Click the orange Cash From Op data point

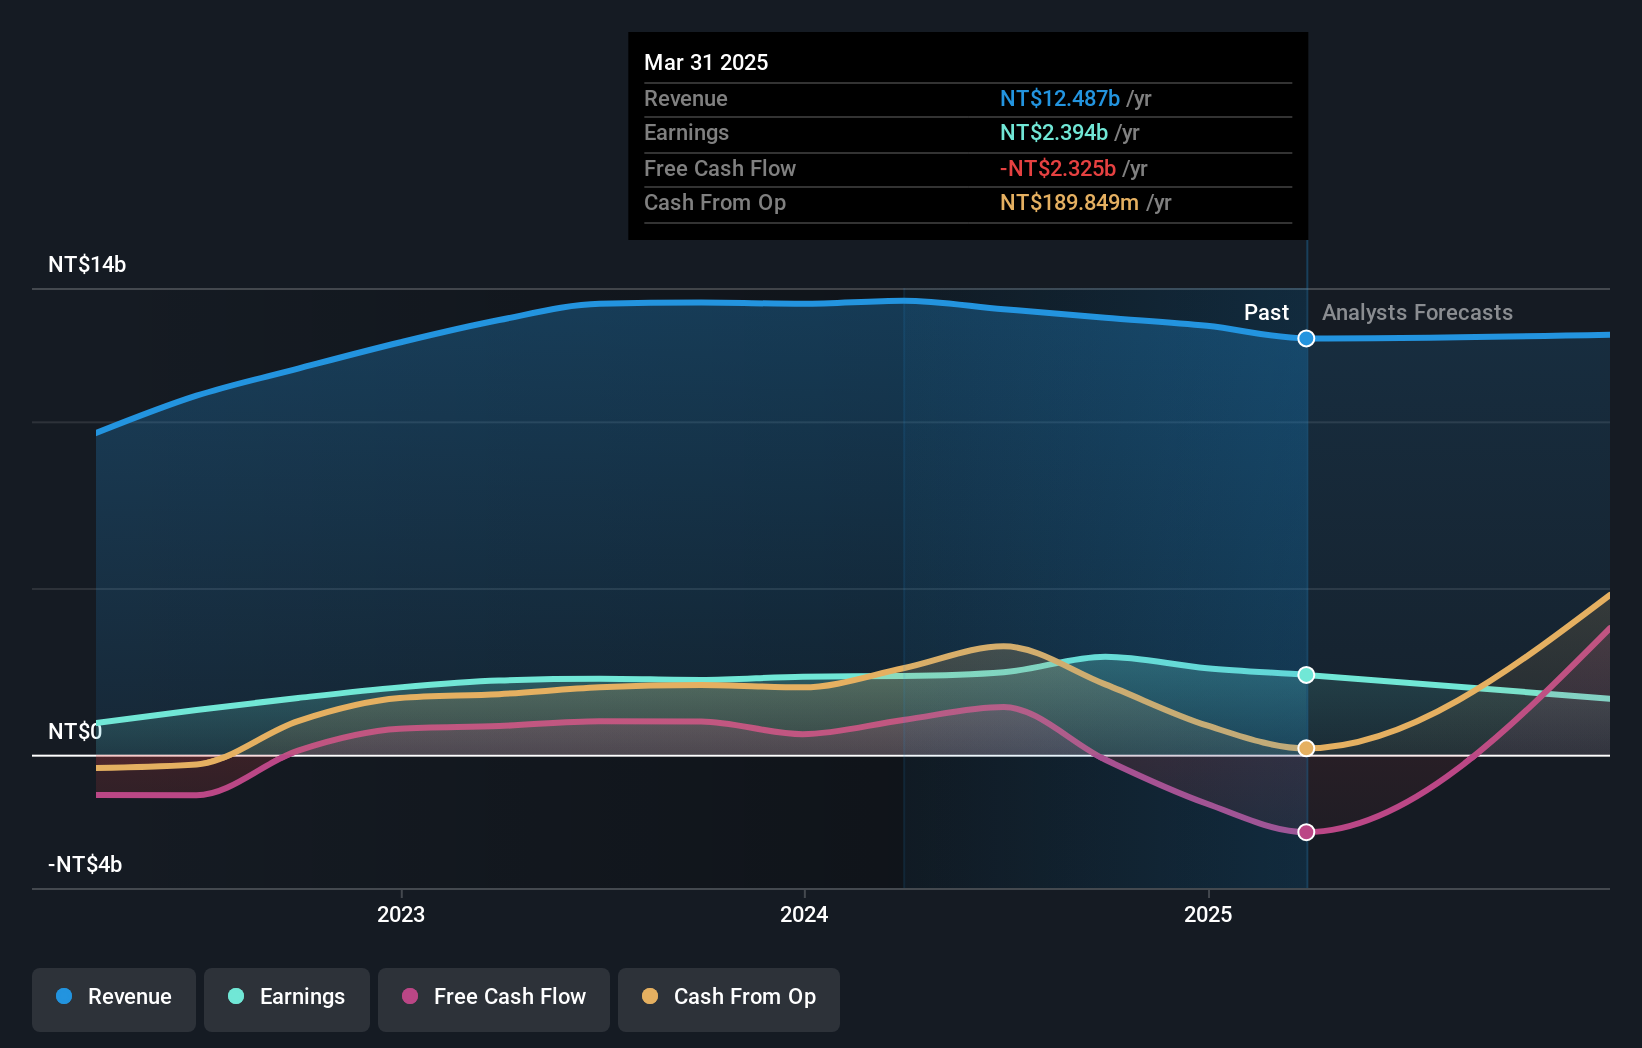tap(1306, 748)
